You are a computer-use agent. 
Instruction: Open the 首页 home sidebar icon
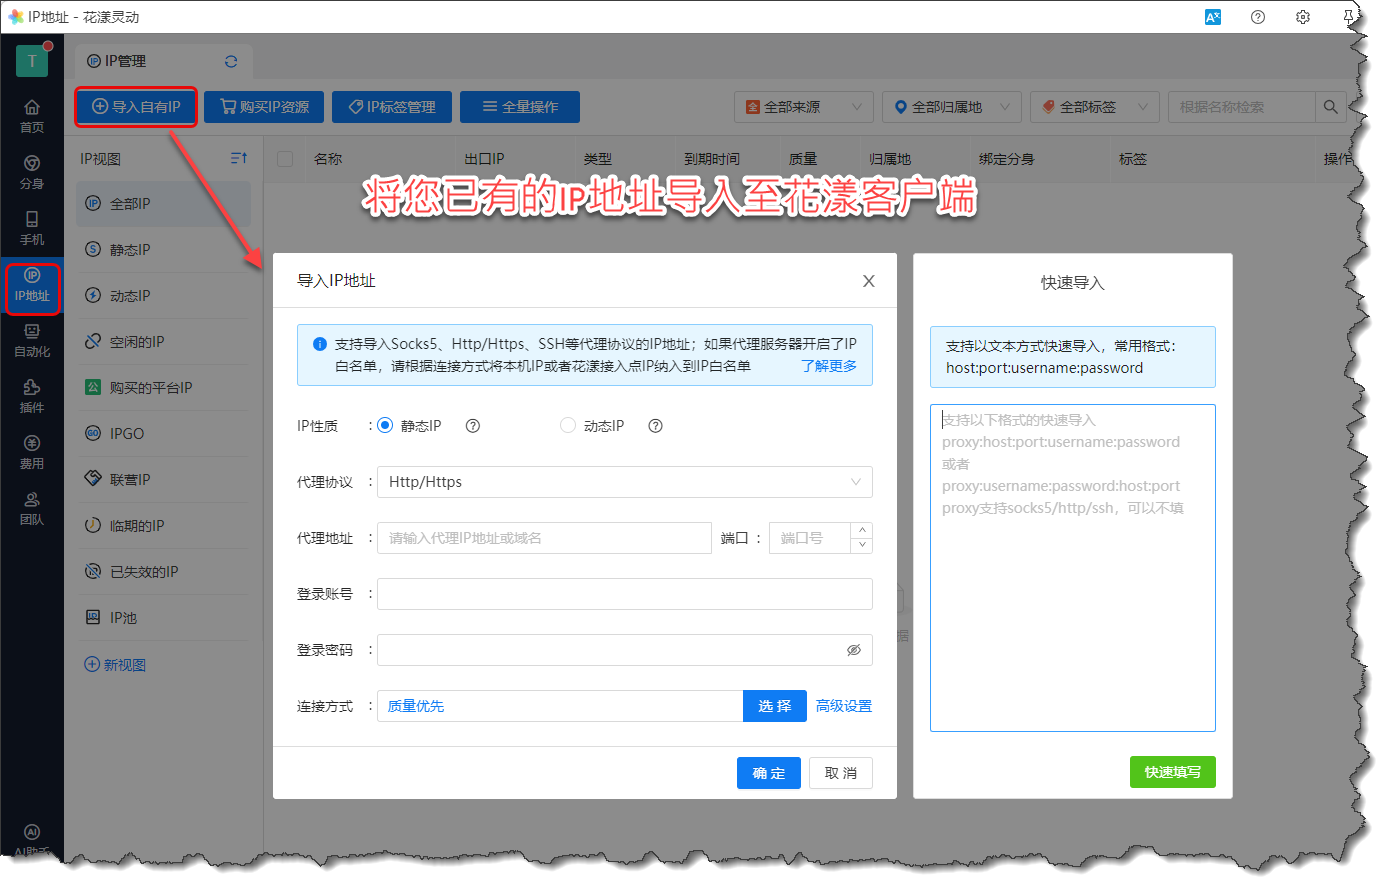[x=32, y=116]
